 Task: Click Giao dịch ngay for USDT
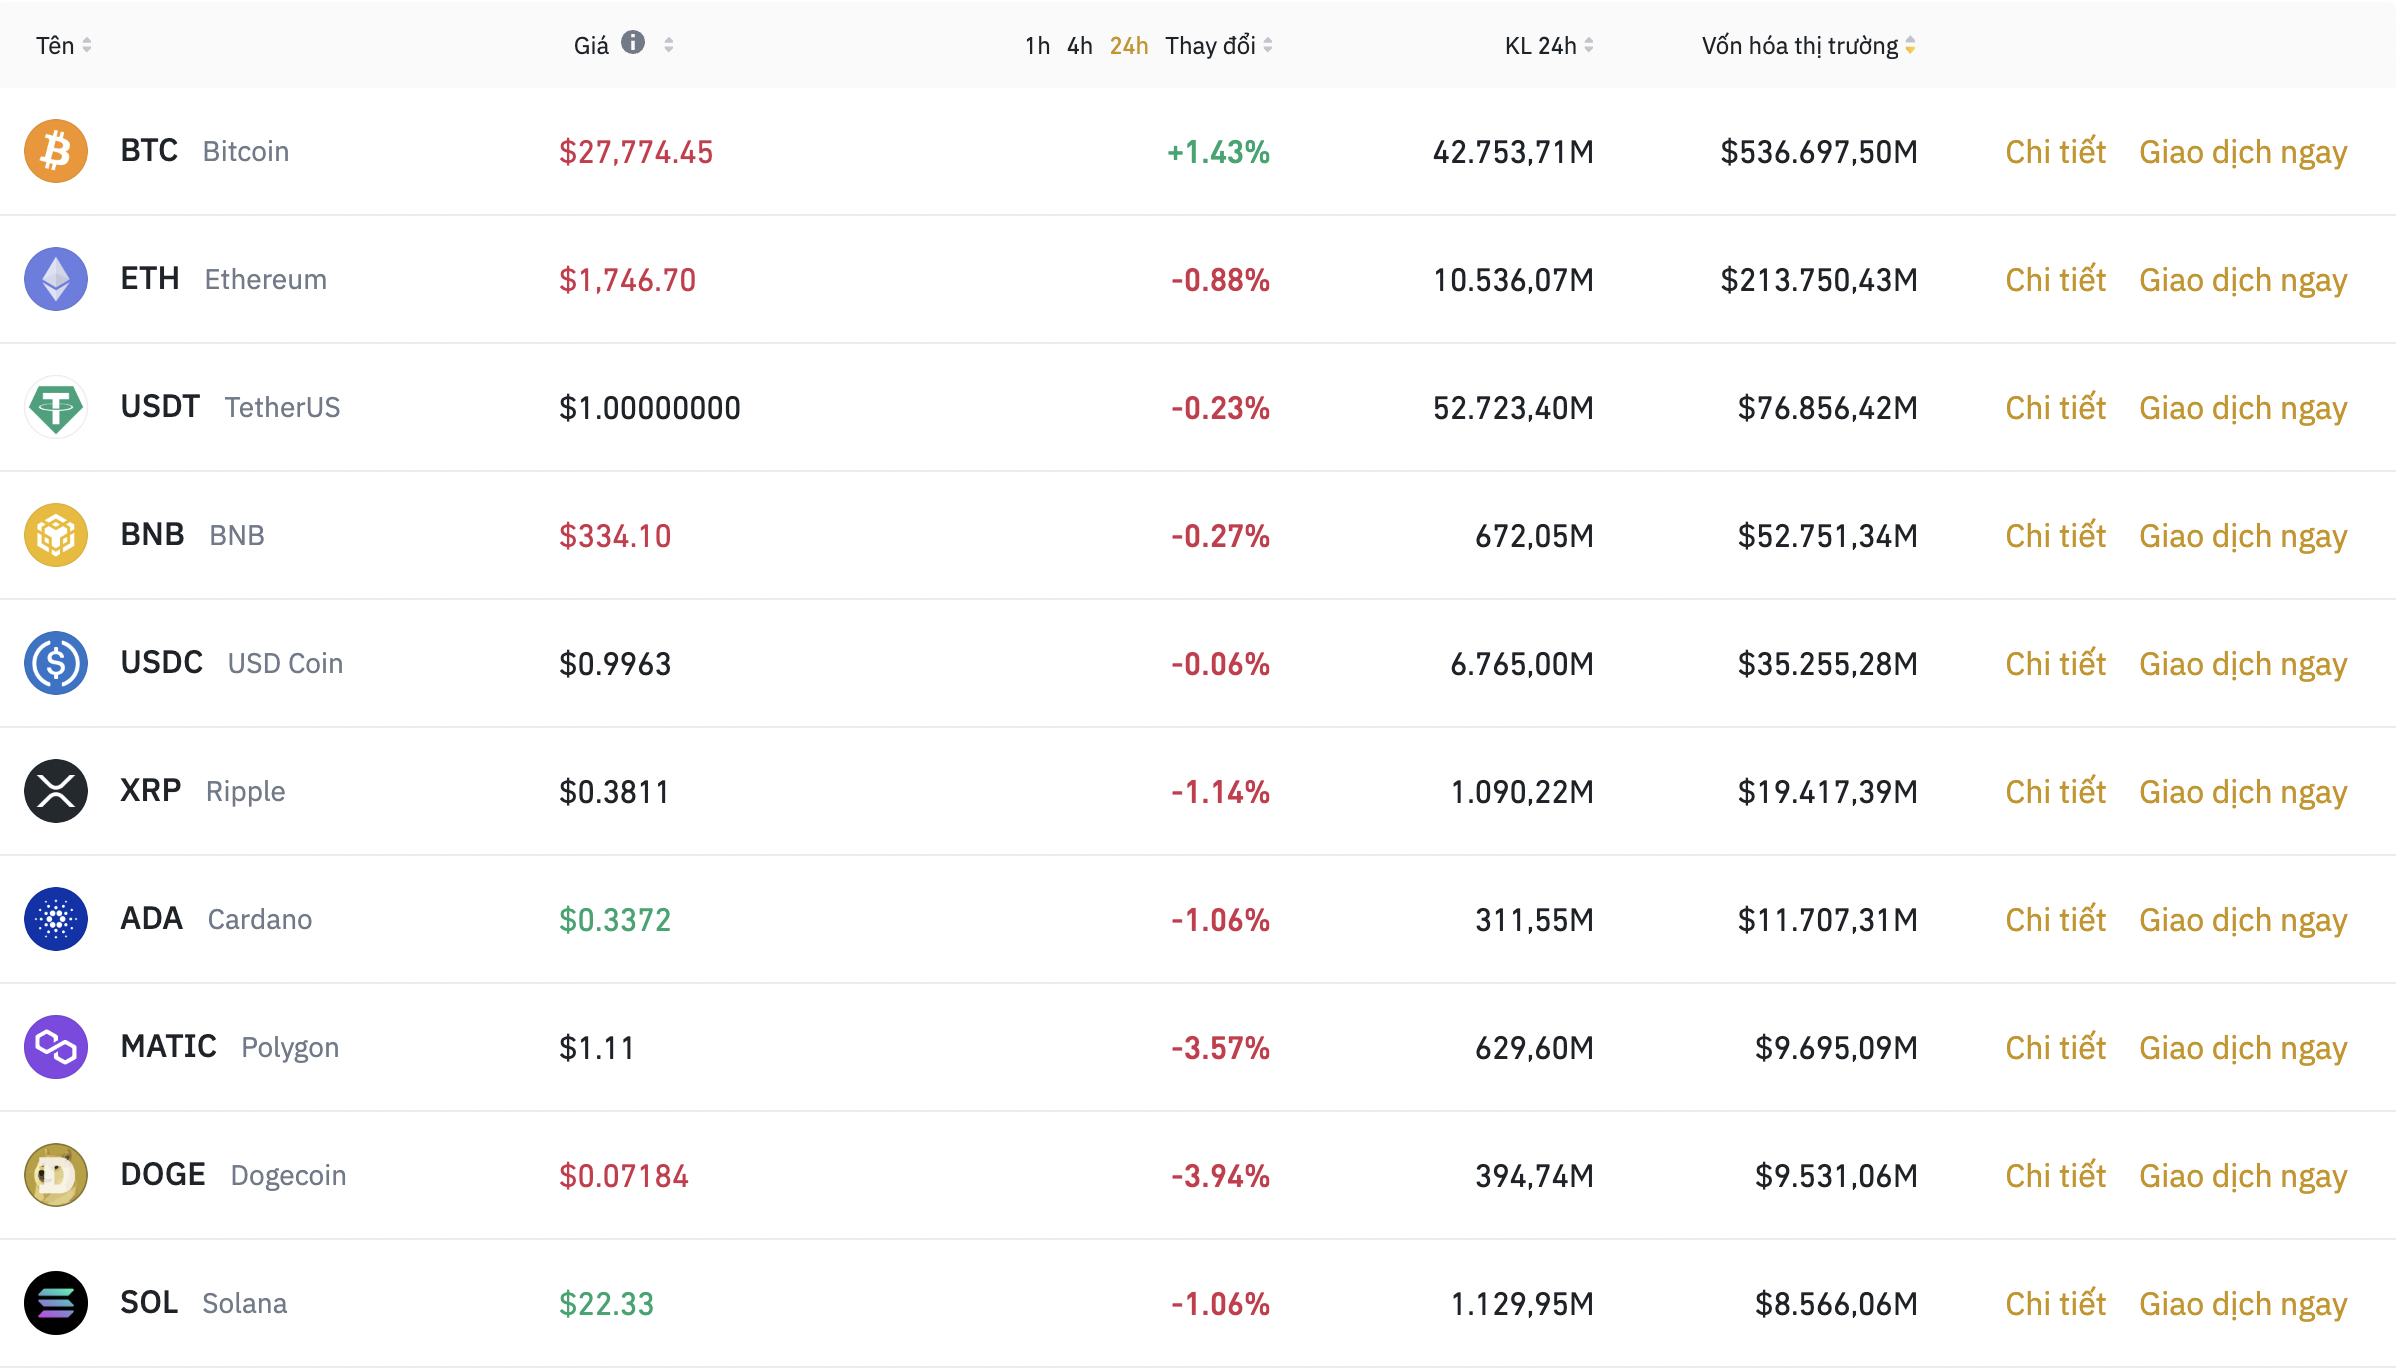point(2243,409)
